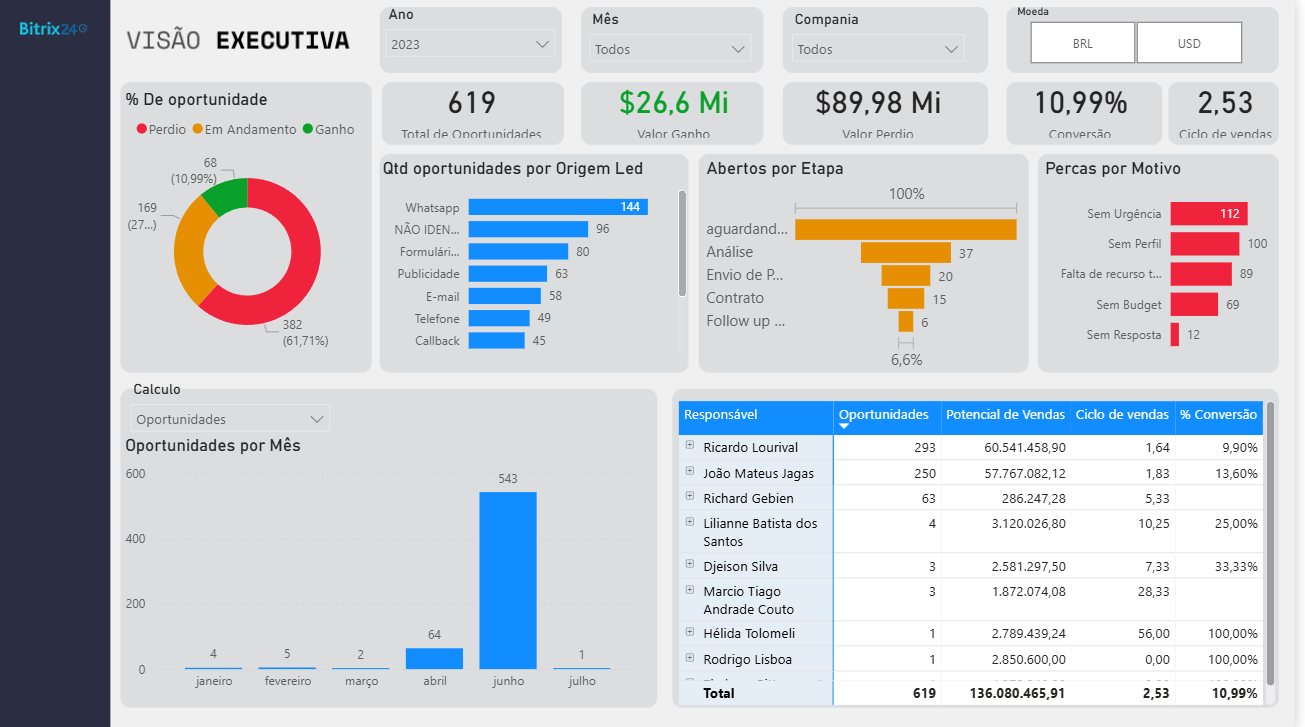Click plus icon beside Djeison Silva
Viewport: 1305px width, 727px height.
(x=690, y=565)
